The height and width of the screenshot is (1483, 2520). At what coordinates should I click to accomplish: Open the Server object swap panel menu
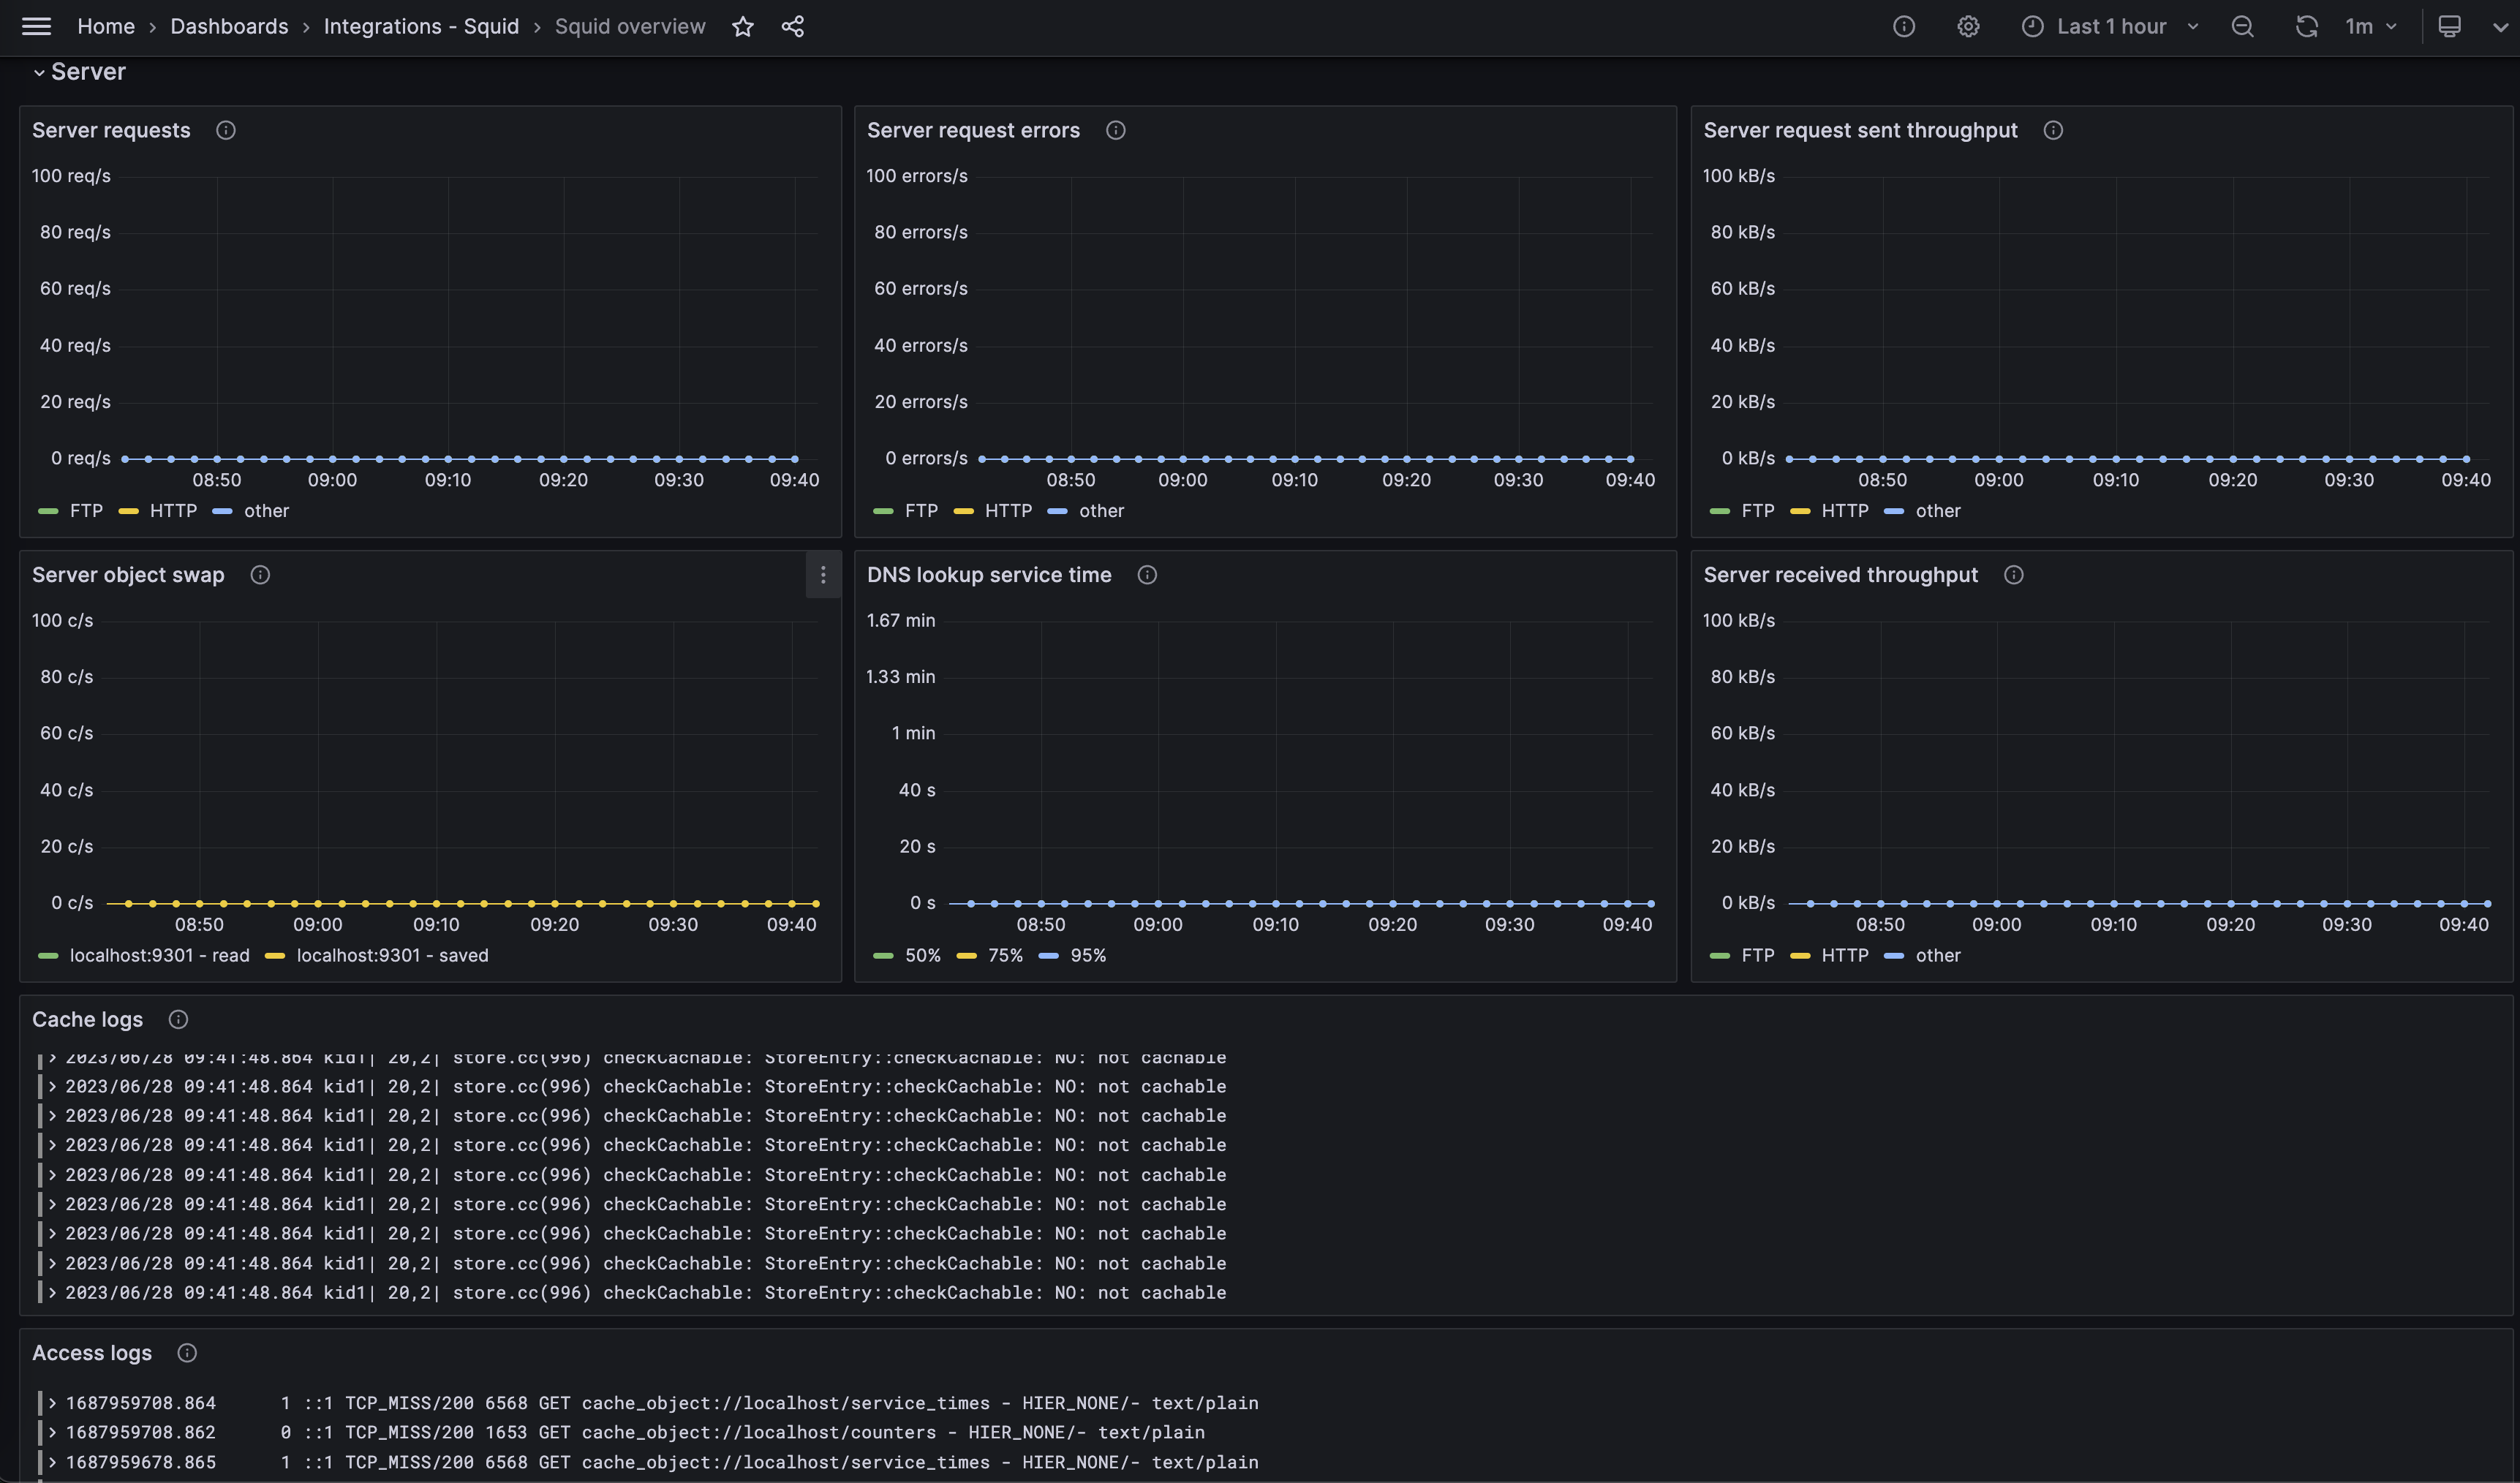click(x=823, y=575)
